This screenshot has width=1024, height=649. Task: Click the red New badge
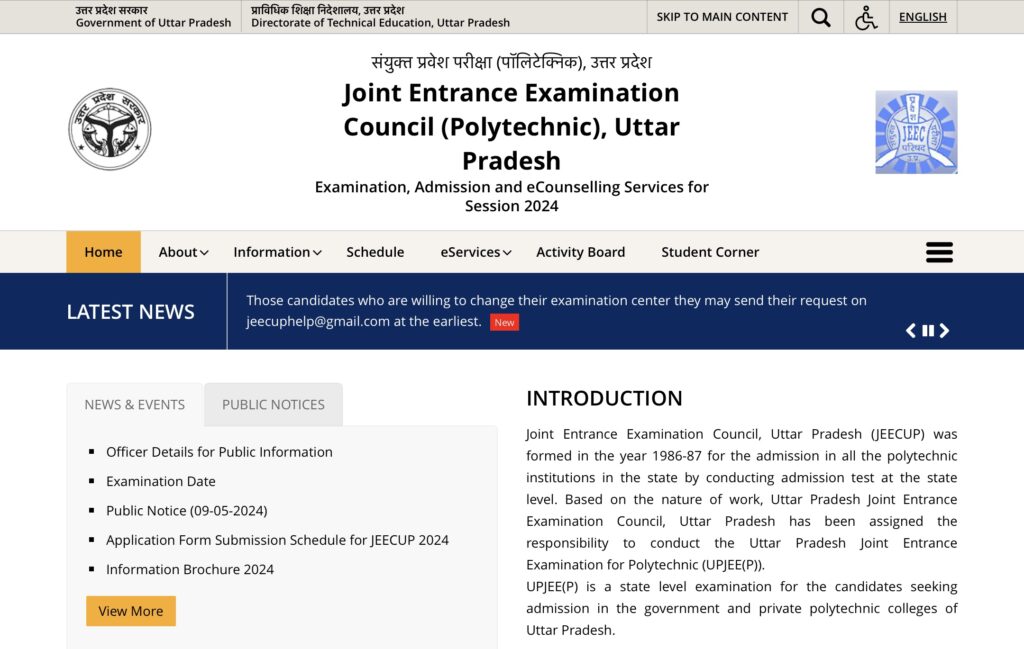[504, 323]
